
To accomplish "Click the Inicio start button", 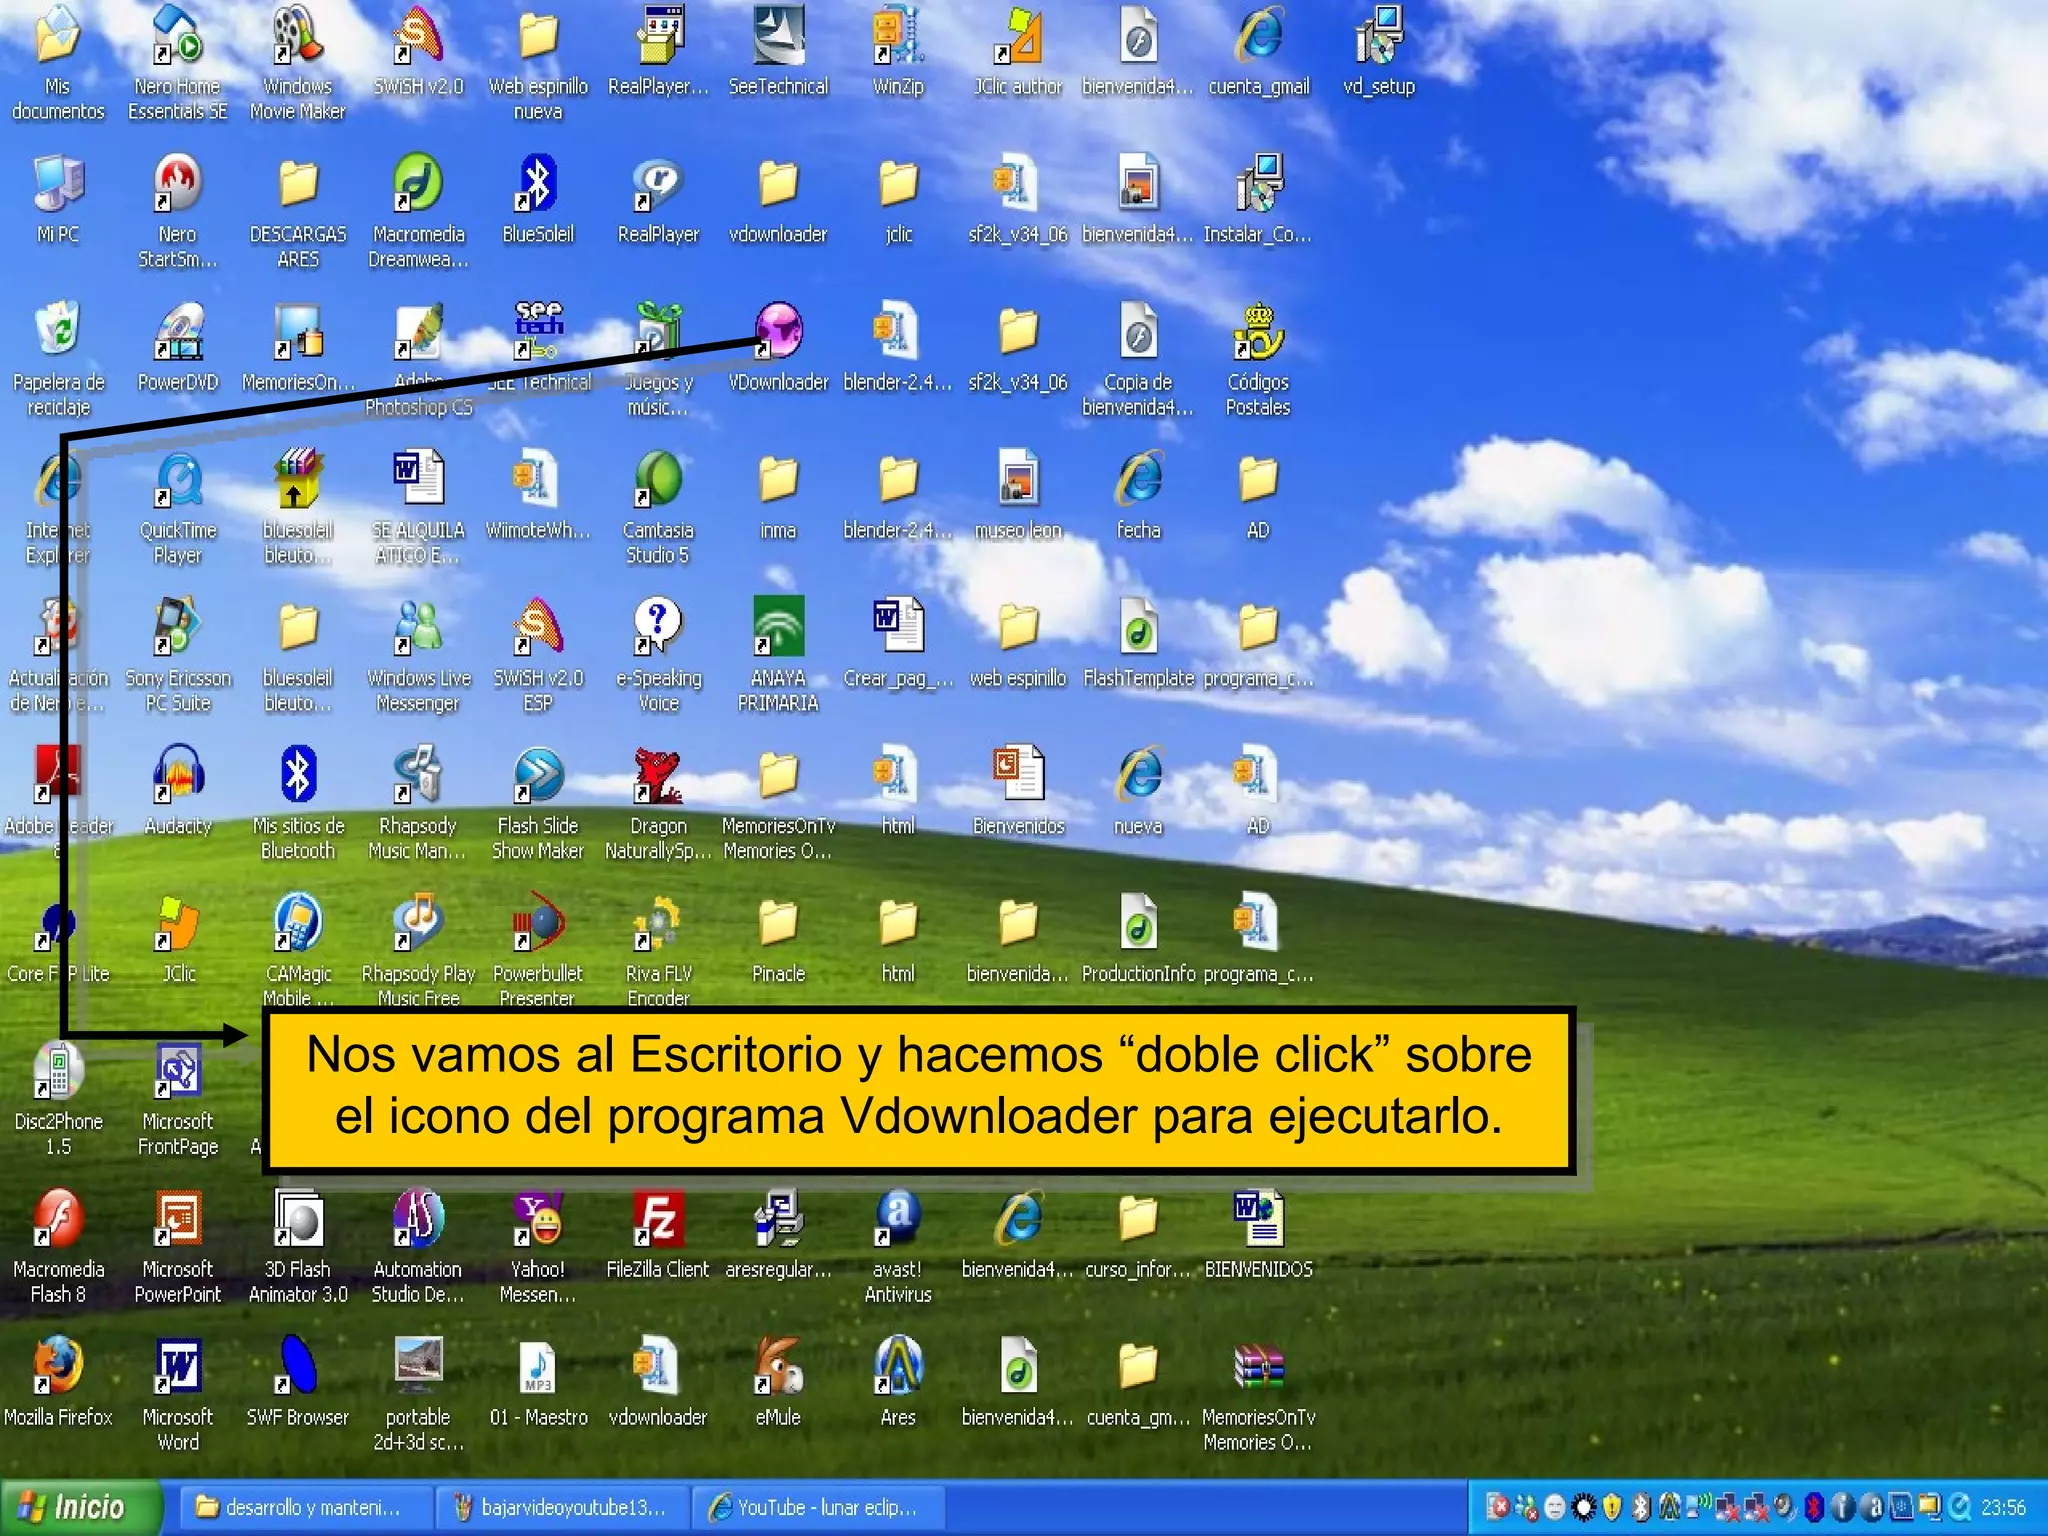I will pos(80,1507).
